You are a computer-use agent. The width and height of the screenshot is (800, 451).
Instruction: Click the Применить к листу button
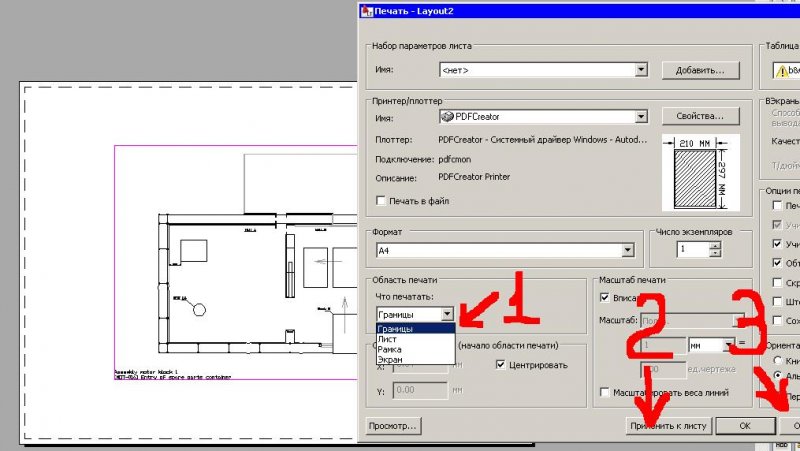click(668, 425)
